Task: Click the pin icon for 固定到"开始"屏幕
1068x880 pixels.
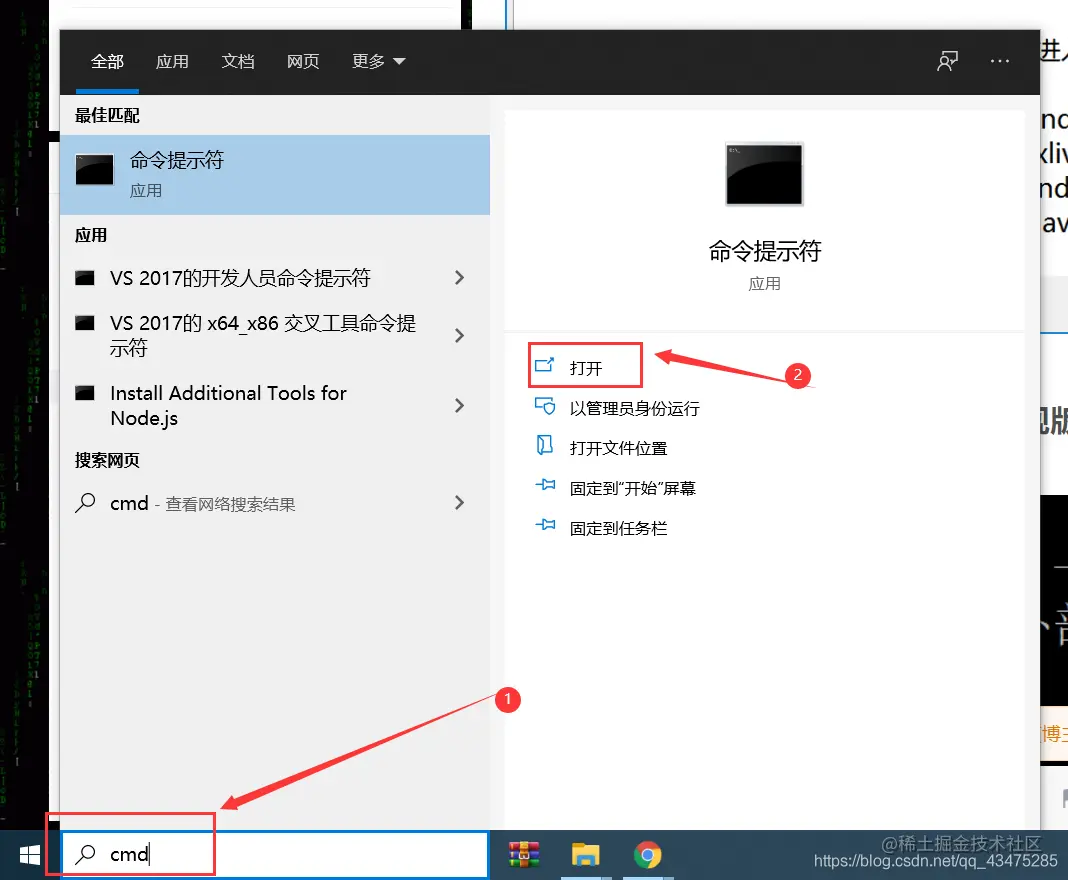Action: [545, 485]
